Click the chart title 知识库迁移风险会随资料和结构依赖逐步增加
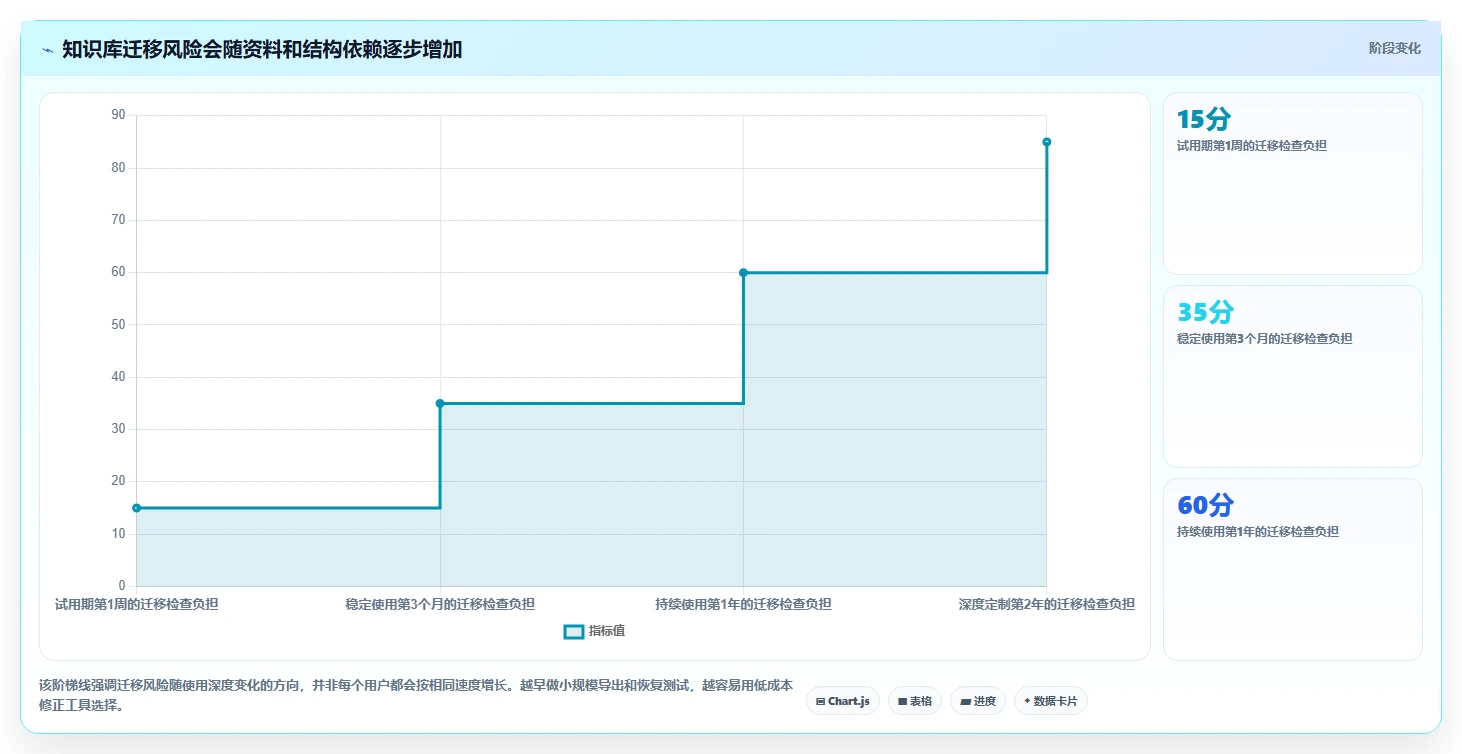This screenshot has height=754, width=1462. [262, 50]
